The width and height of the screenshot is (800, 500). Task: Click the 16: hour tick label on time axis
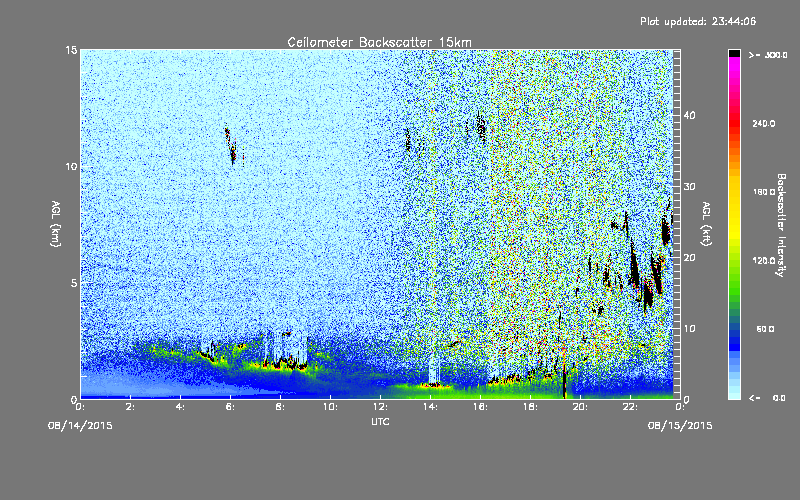pos(480,407)
